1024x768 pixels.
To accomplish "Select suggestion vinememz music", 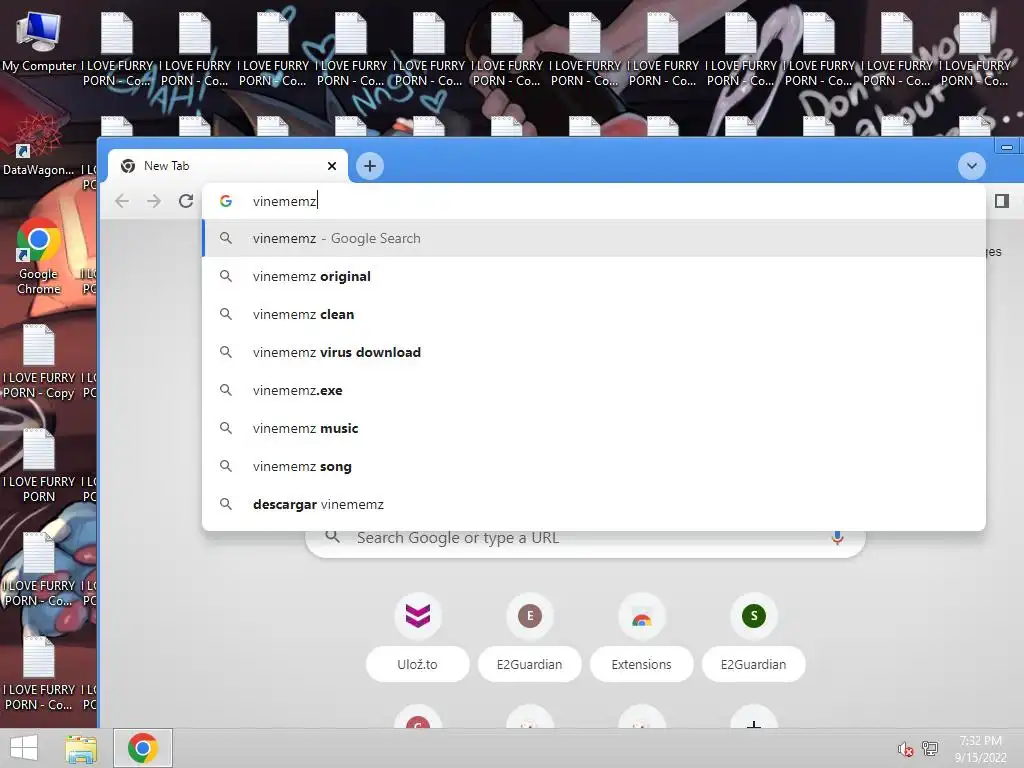I will 593,428.
